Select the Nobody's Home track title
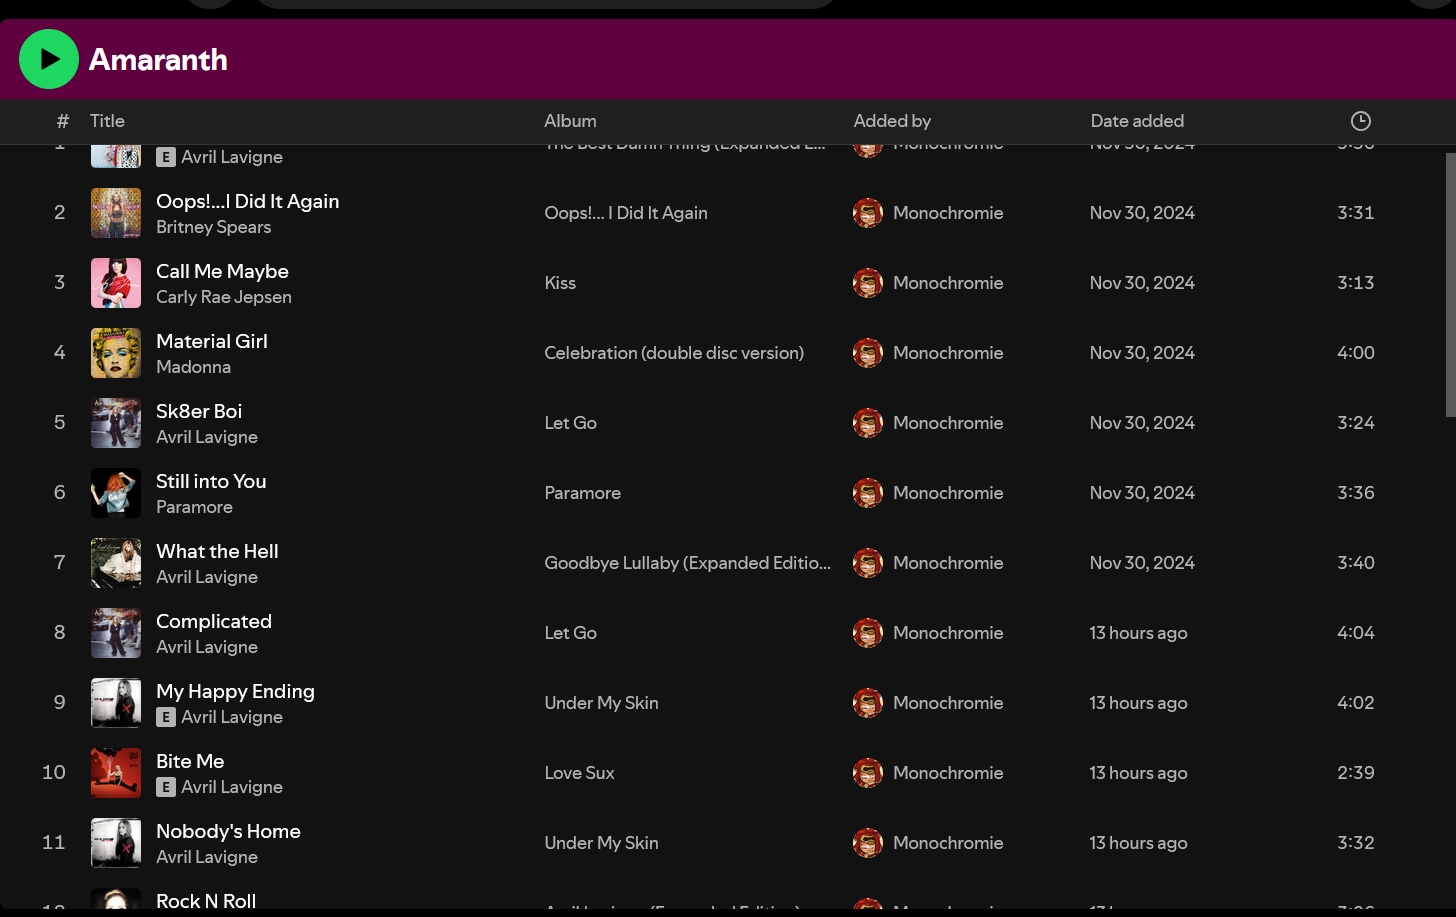Image resolution: width=1456 pixels, height=917 pixels. click(x=228, y=831)
